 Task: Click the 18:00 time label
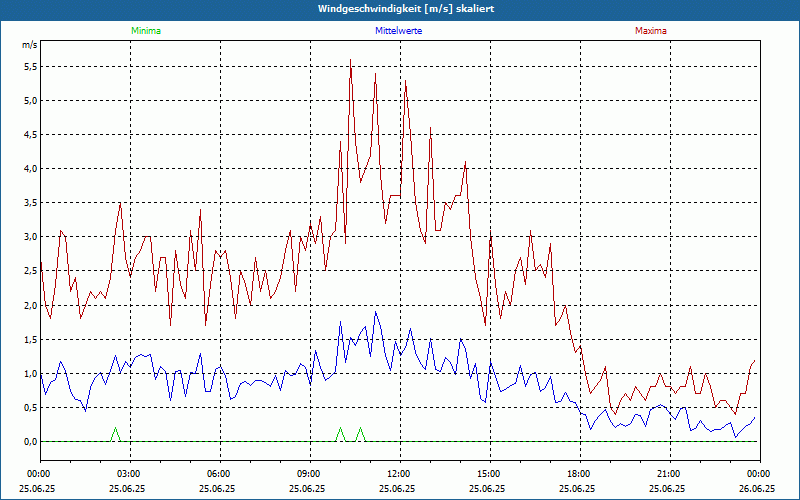point(580,474)
